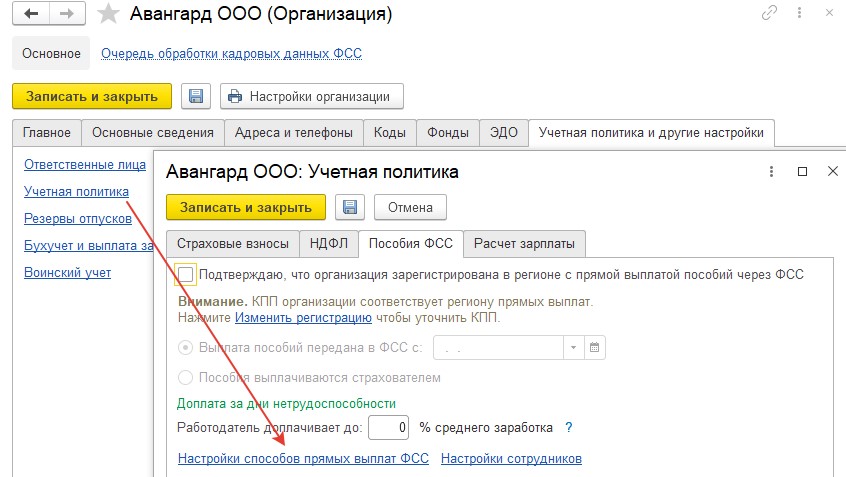Save accounting policy with floppy disk icon
Image resolution: width=846 pixels, height=477 pixels.
[350, 207]
